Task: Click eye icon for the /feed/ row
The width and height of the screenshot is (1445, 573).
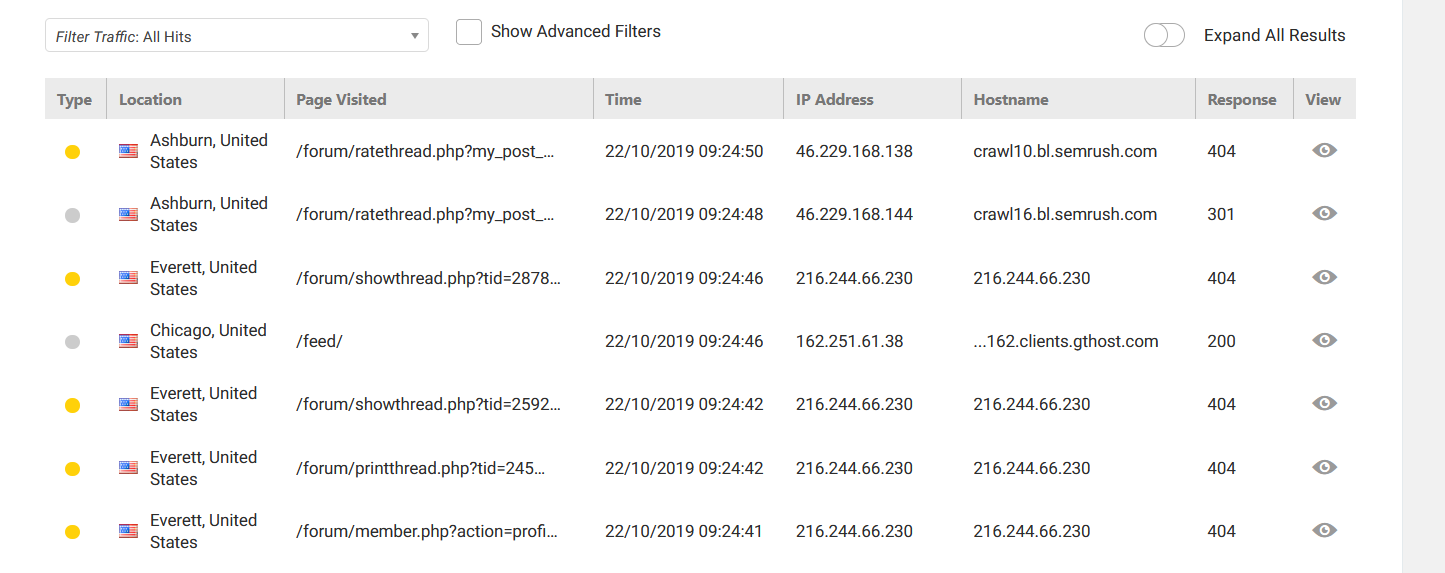Action: click(1324, 341)
